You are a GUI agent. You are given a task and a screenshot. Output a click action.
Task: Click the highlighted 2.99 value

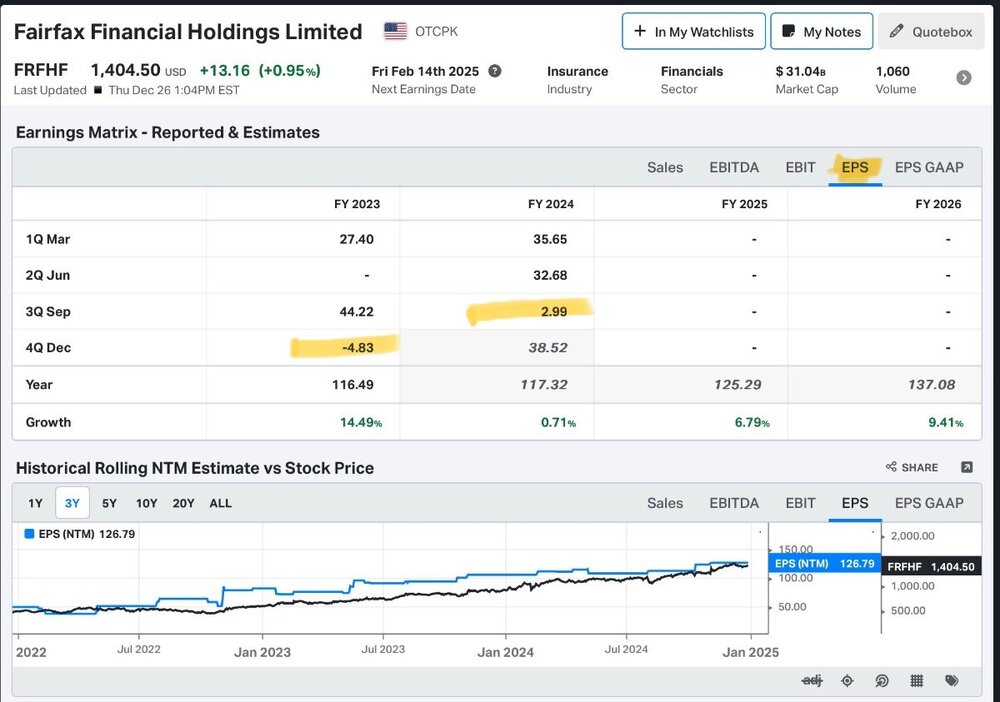[x=554, y=312]
